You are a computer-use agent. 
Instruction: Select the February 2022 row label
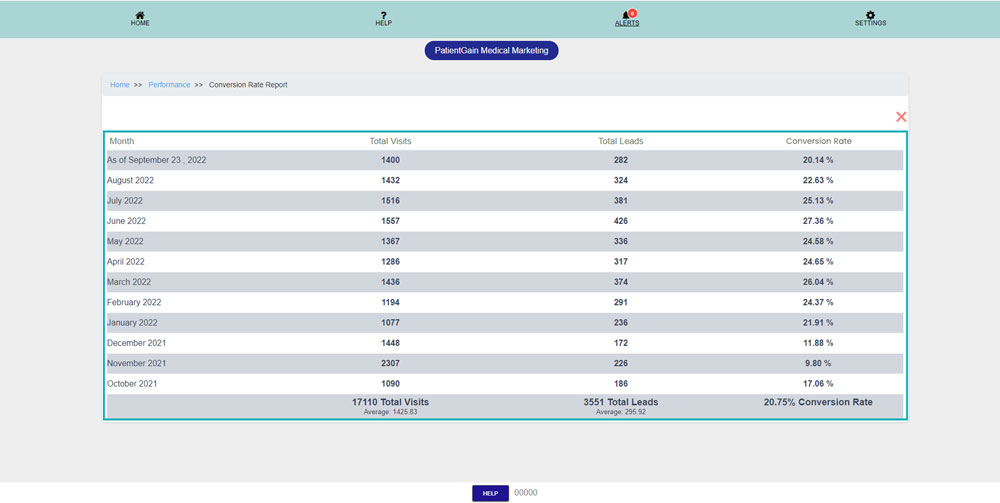coord(134,303)
